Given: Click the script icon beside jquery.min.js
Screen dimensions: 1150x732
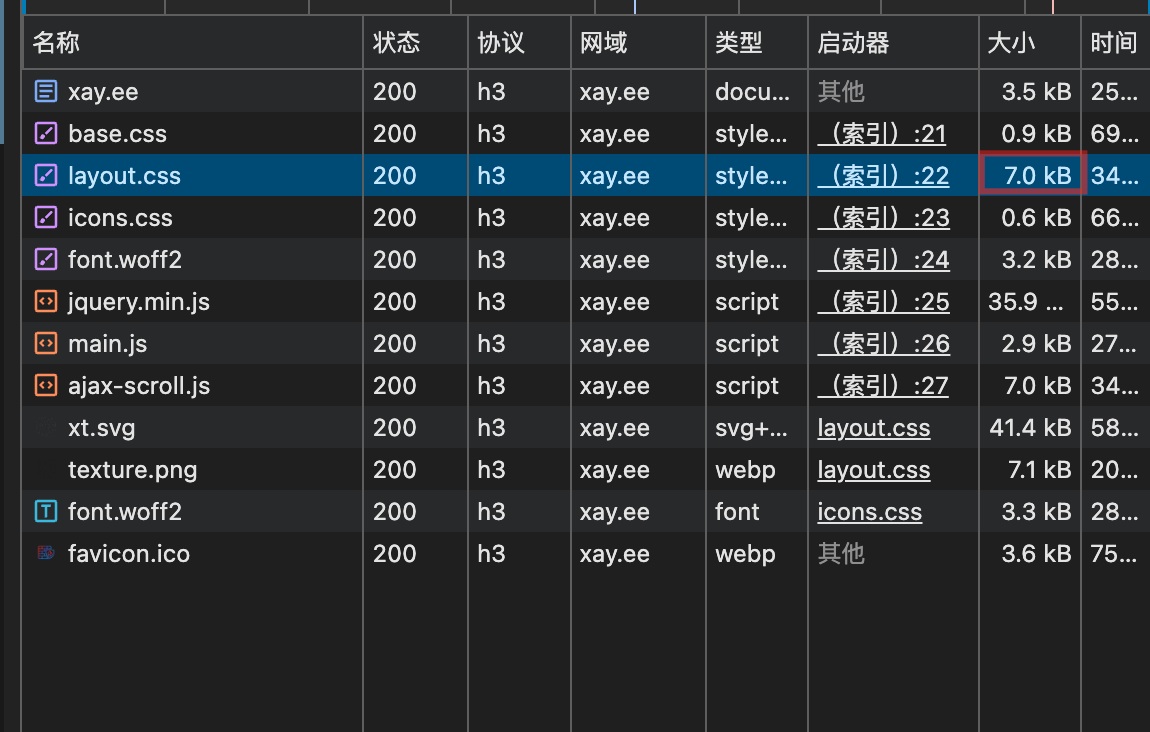Looking at the screenshot, I should 45,301.
